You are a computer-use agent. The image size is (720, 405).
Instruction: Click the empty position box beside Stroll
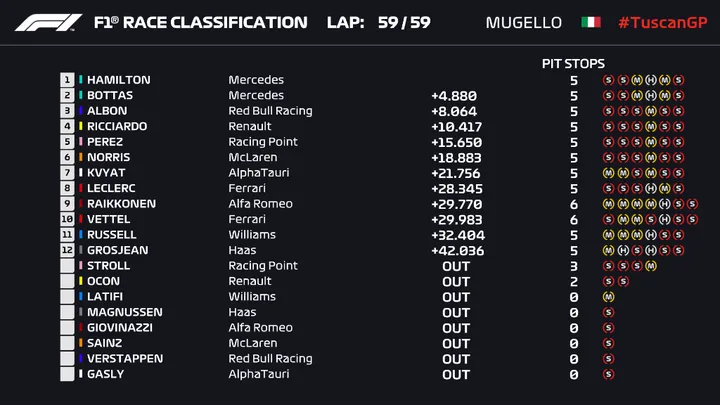(67, 266)
